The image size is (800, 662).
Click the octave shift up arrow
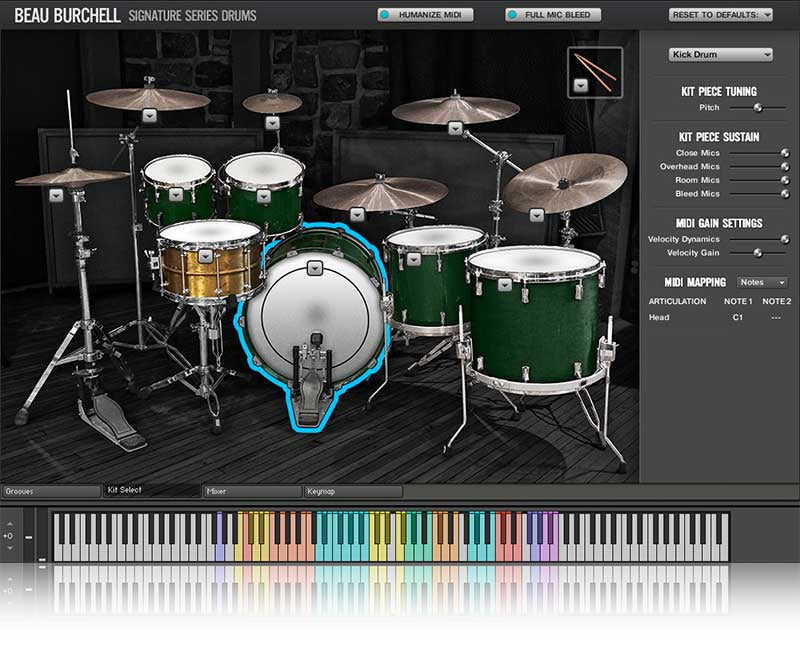pos(10,524)
